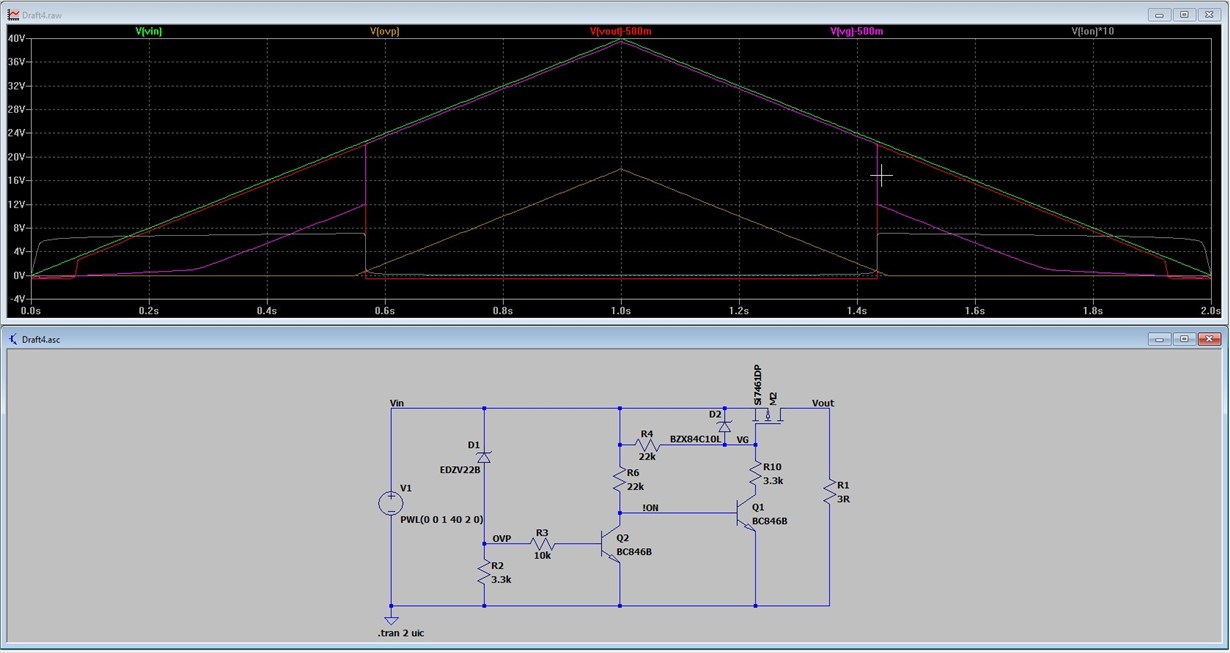Click the .tran 2 uic directive
Viewport: 1230px width, 653px height.
pyautogui.click(x=400, y=633)
